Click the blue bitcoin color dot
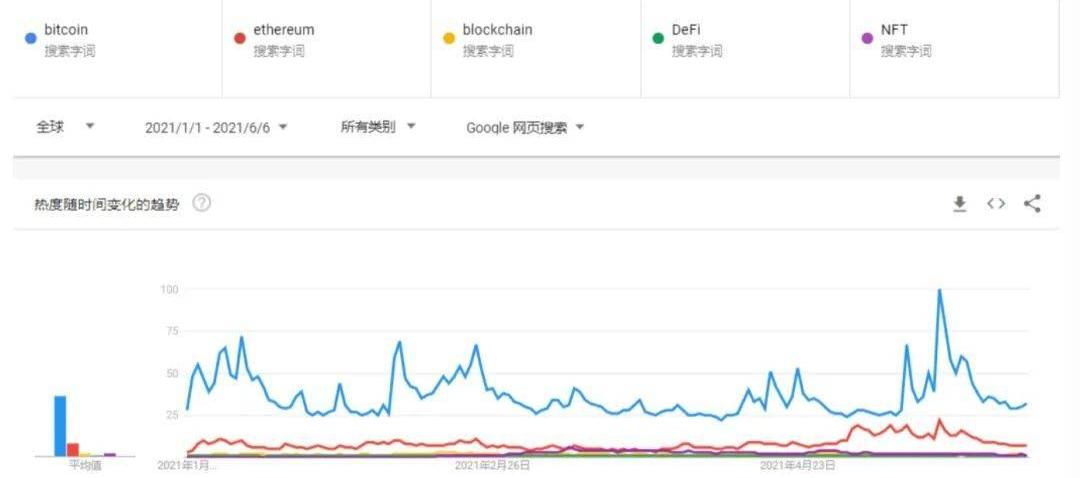This screenshot has width=1080, height=478. click(x=30, y=38)
